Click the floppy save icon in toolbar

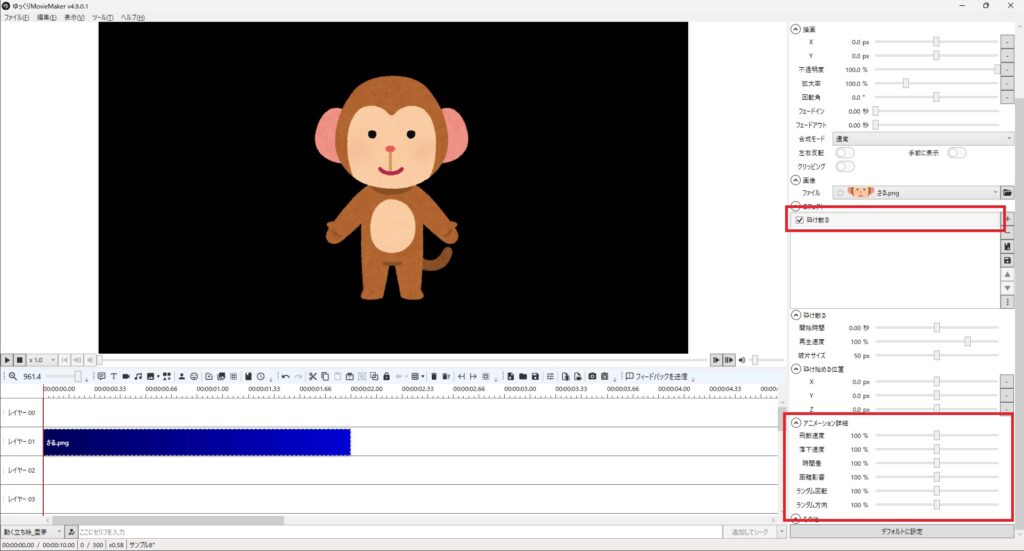(x=535, y=376)
